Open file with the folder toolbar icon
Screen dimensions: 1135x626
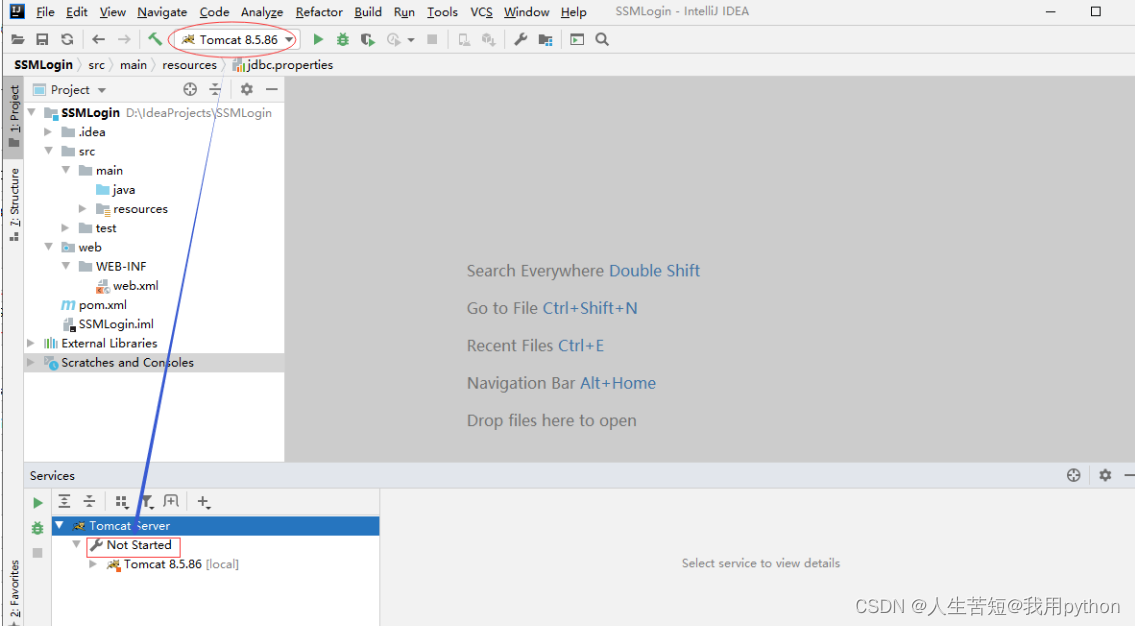click(17, 40)
